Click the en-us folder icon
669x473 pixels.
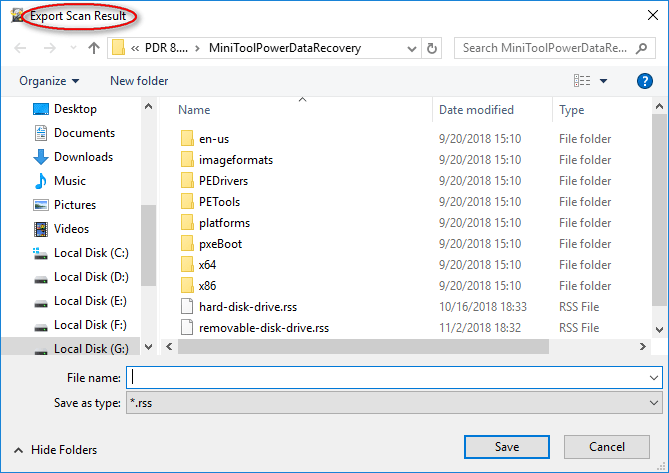point(187,139)
